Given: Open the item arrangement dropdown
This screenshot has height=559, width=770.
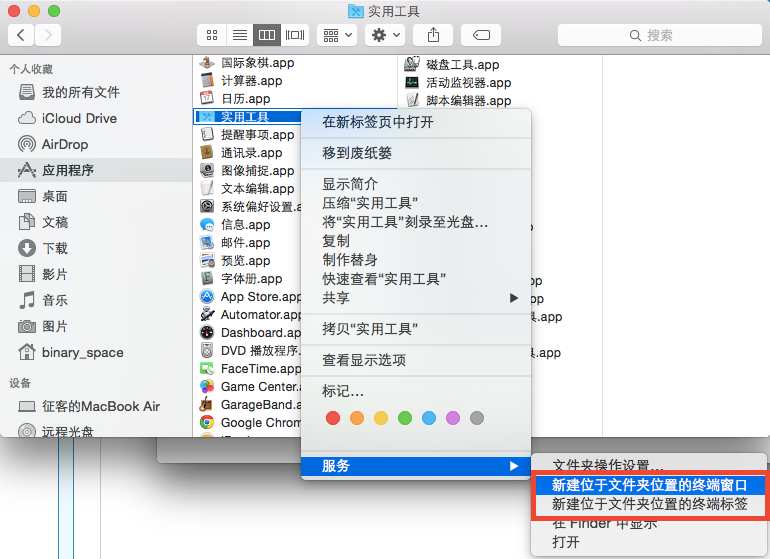Looking at the screenshot, I should 337,35.
